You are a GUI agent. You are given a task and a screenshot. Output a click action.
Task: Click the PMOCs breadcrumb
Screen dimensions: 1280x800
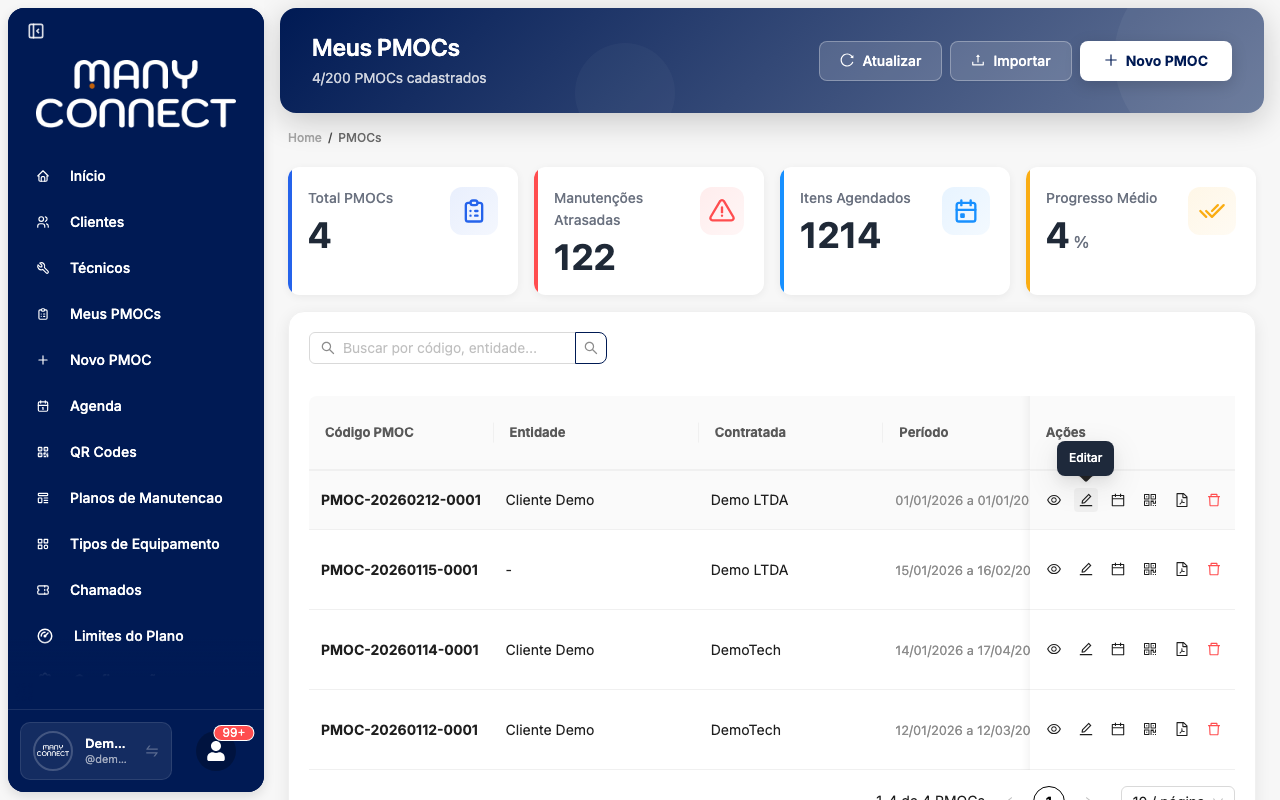[x=360, y=138]
